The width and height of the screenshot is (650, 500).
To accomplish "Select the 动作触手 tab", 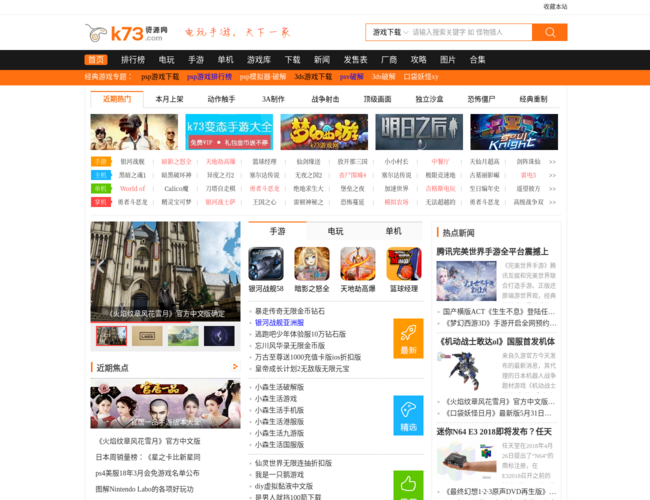I will 221,99.
